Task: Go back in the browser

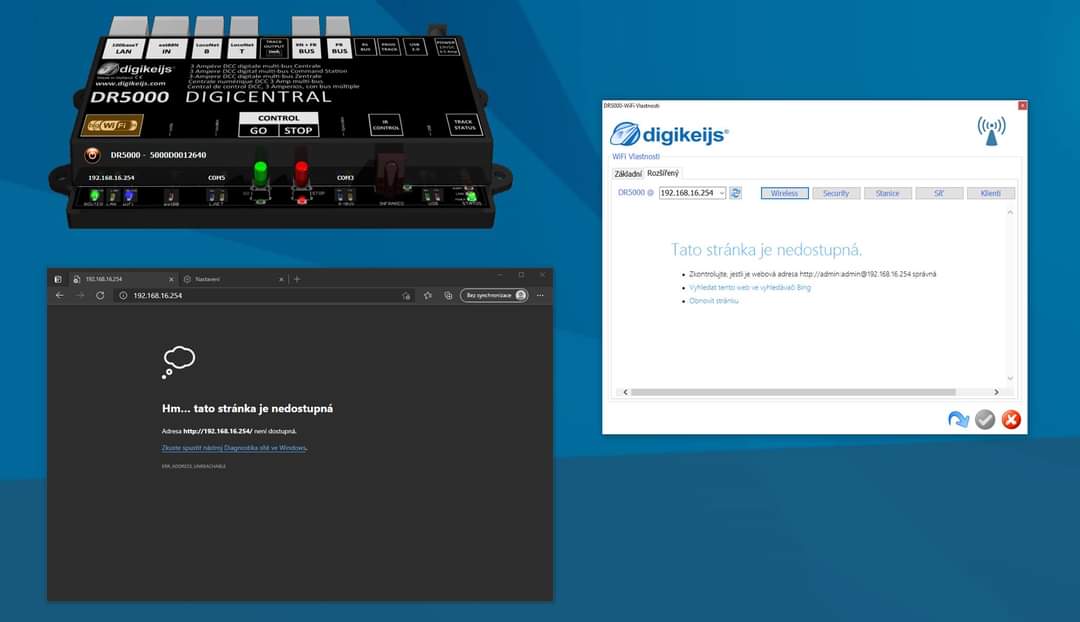Action: [60, 295]
